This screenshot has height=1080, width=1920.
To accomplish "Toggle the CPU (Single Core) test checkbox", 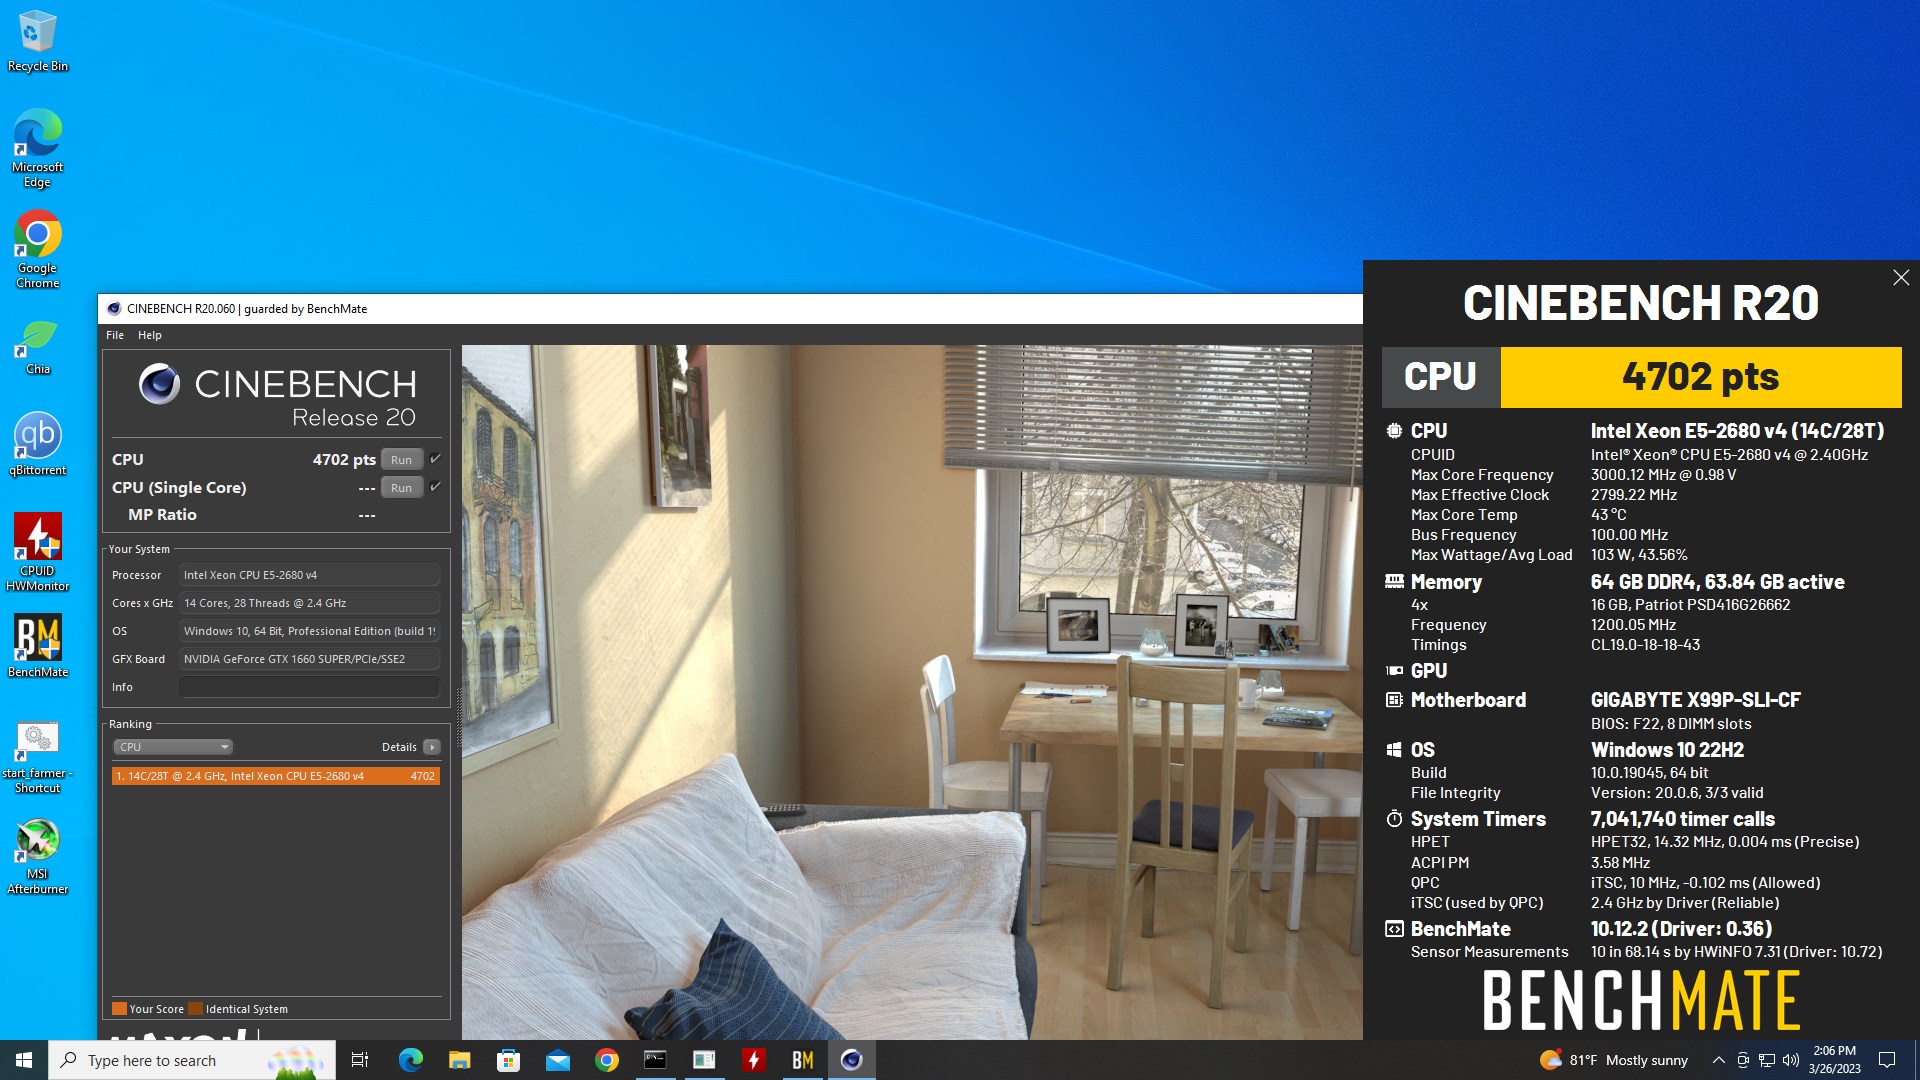I will click(435, 487).
